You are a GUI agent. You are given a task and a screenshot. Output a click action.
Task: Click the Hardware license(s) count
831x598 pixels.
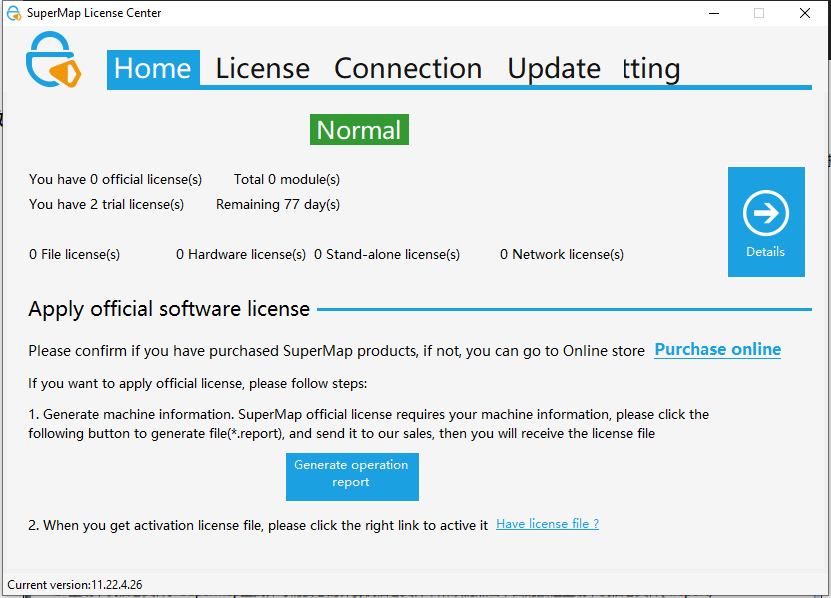pos(241,254)
